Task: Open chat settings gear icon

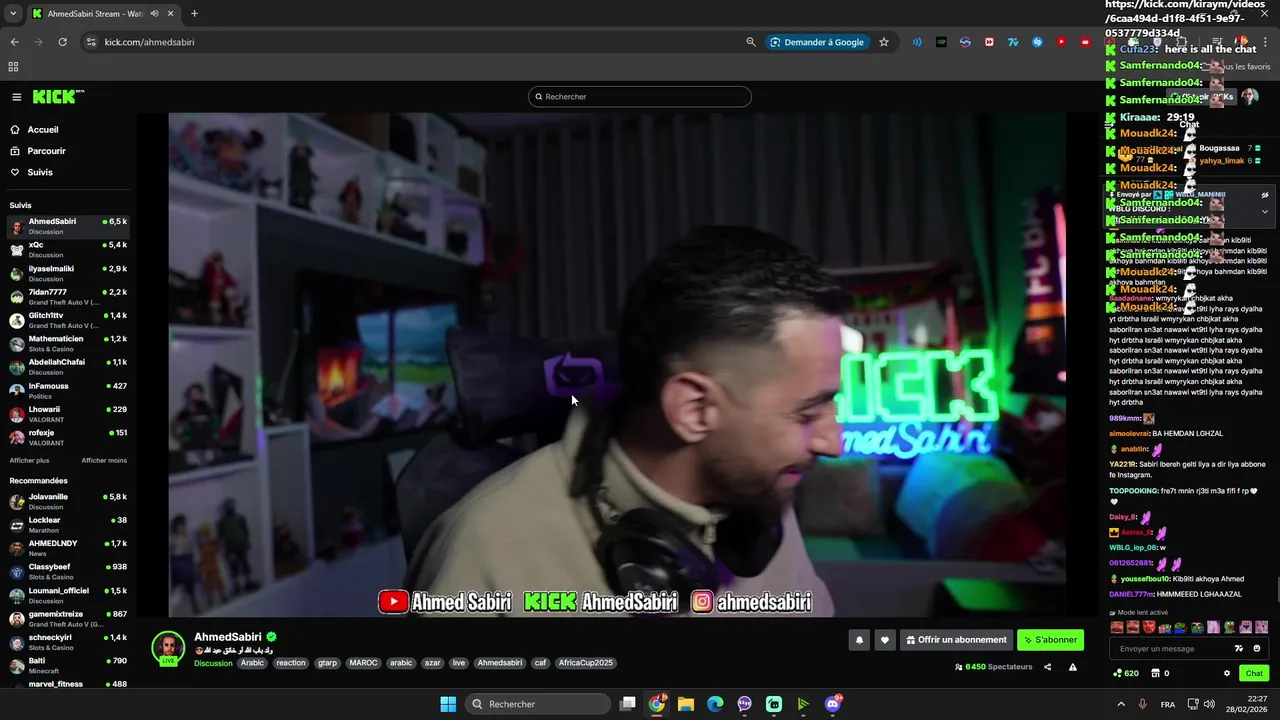Action: point(1227,674)
